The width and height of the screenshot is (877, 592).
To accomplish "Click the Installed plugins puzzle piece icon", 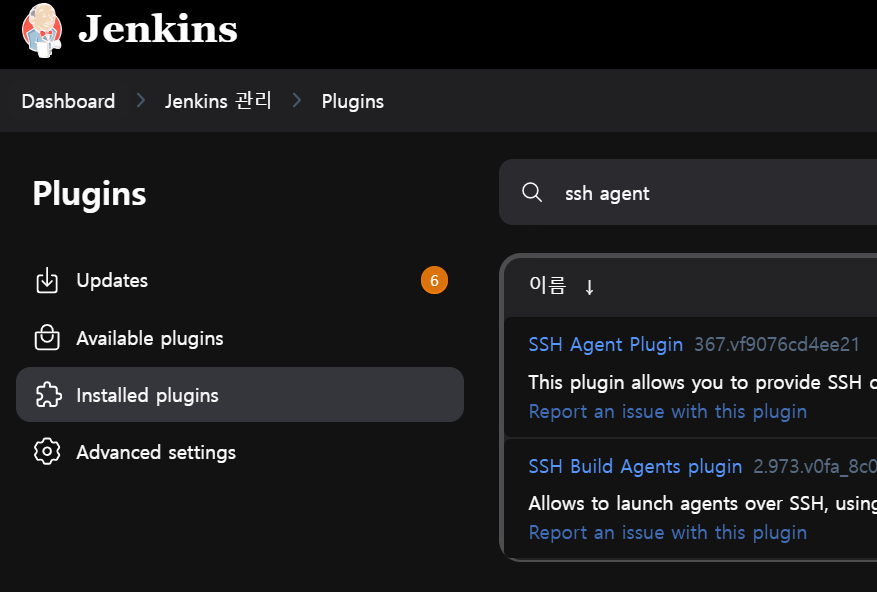I will pyautogui.click(x=48, y=395).
